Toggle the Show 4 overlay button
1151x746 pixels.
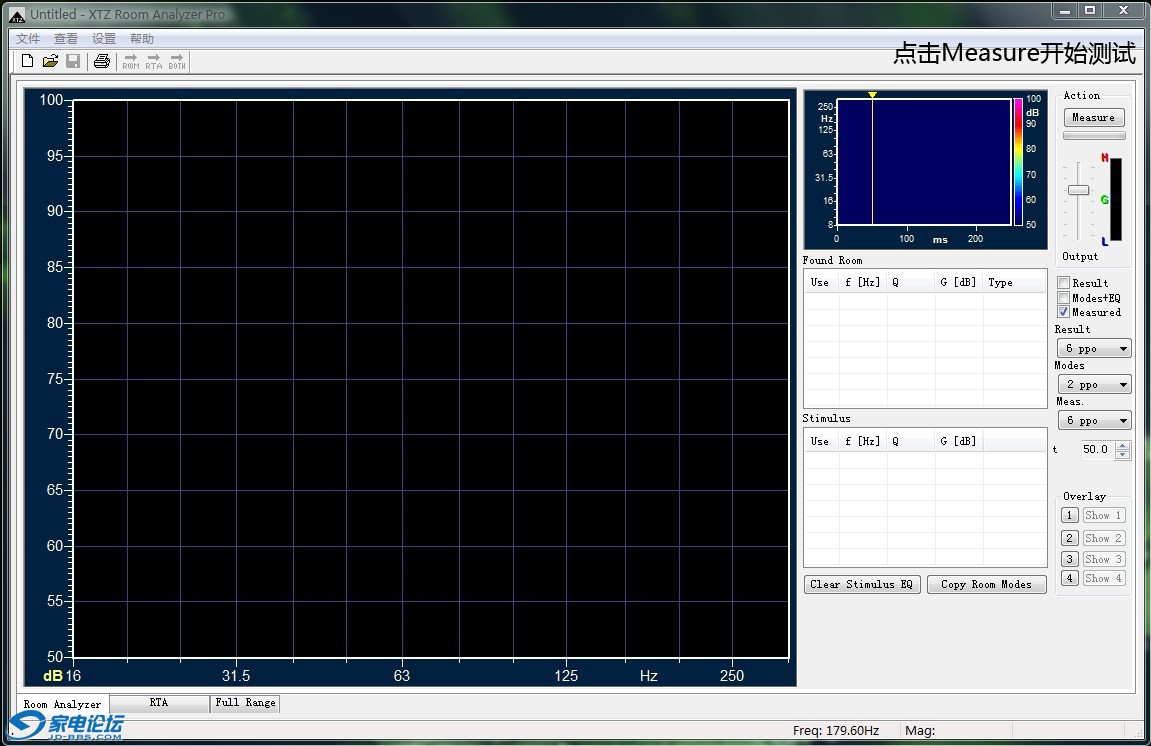1103,579
